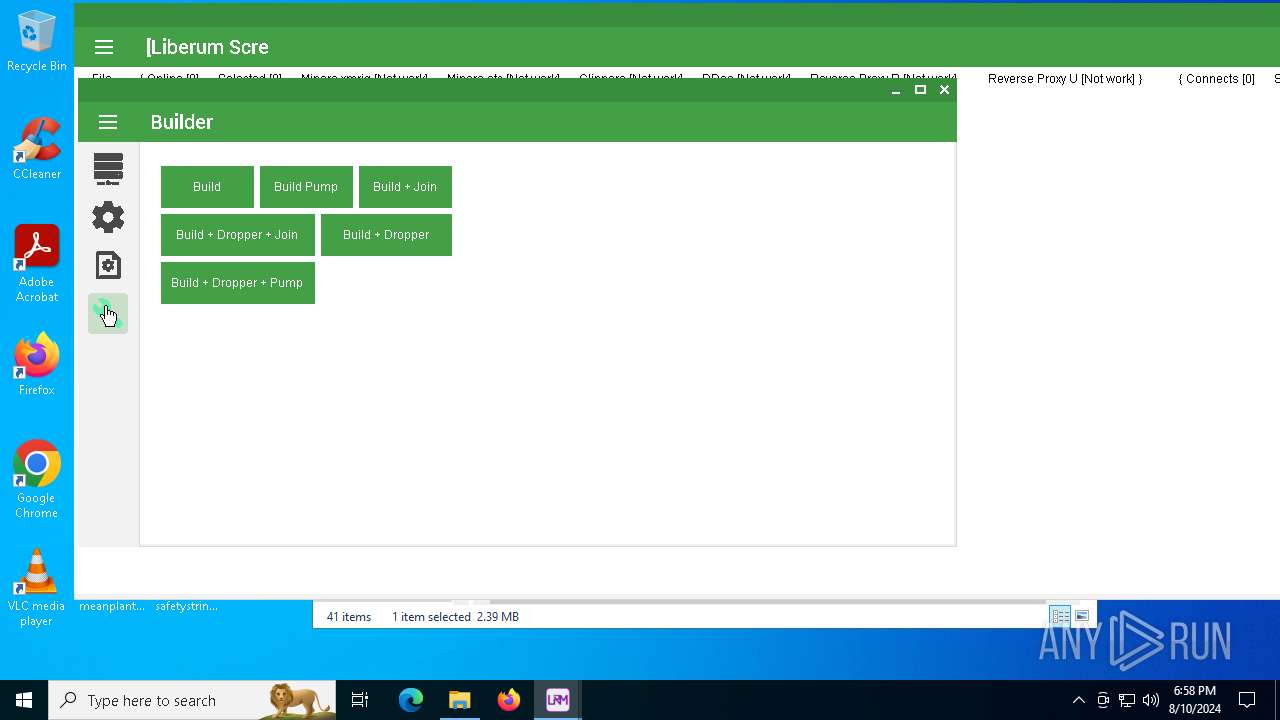Screen dimensions: 1280x720
Task: Open Recycle Bin desktop icon
Action: pos(37,41)
